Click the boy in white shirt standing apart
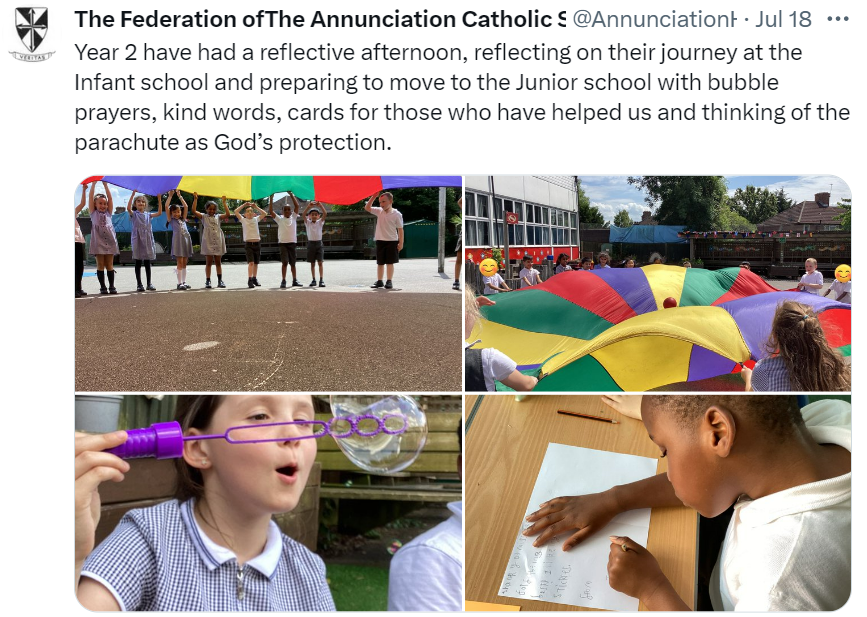Viewport: 867px width, 617px height. coord(386,239)
